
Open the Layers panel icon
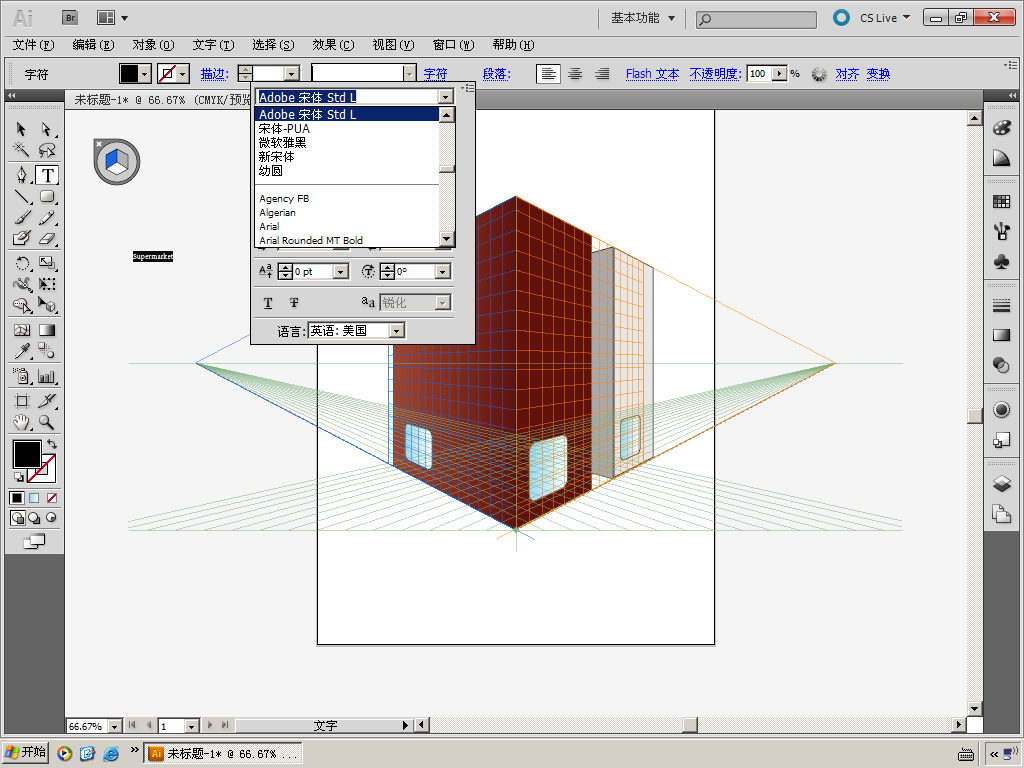[x=1001, y=484]
